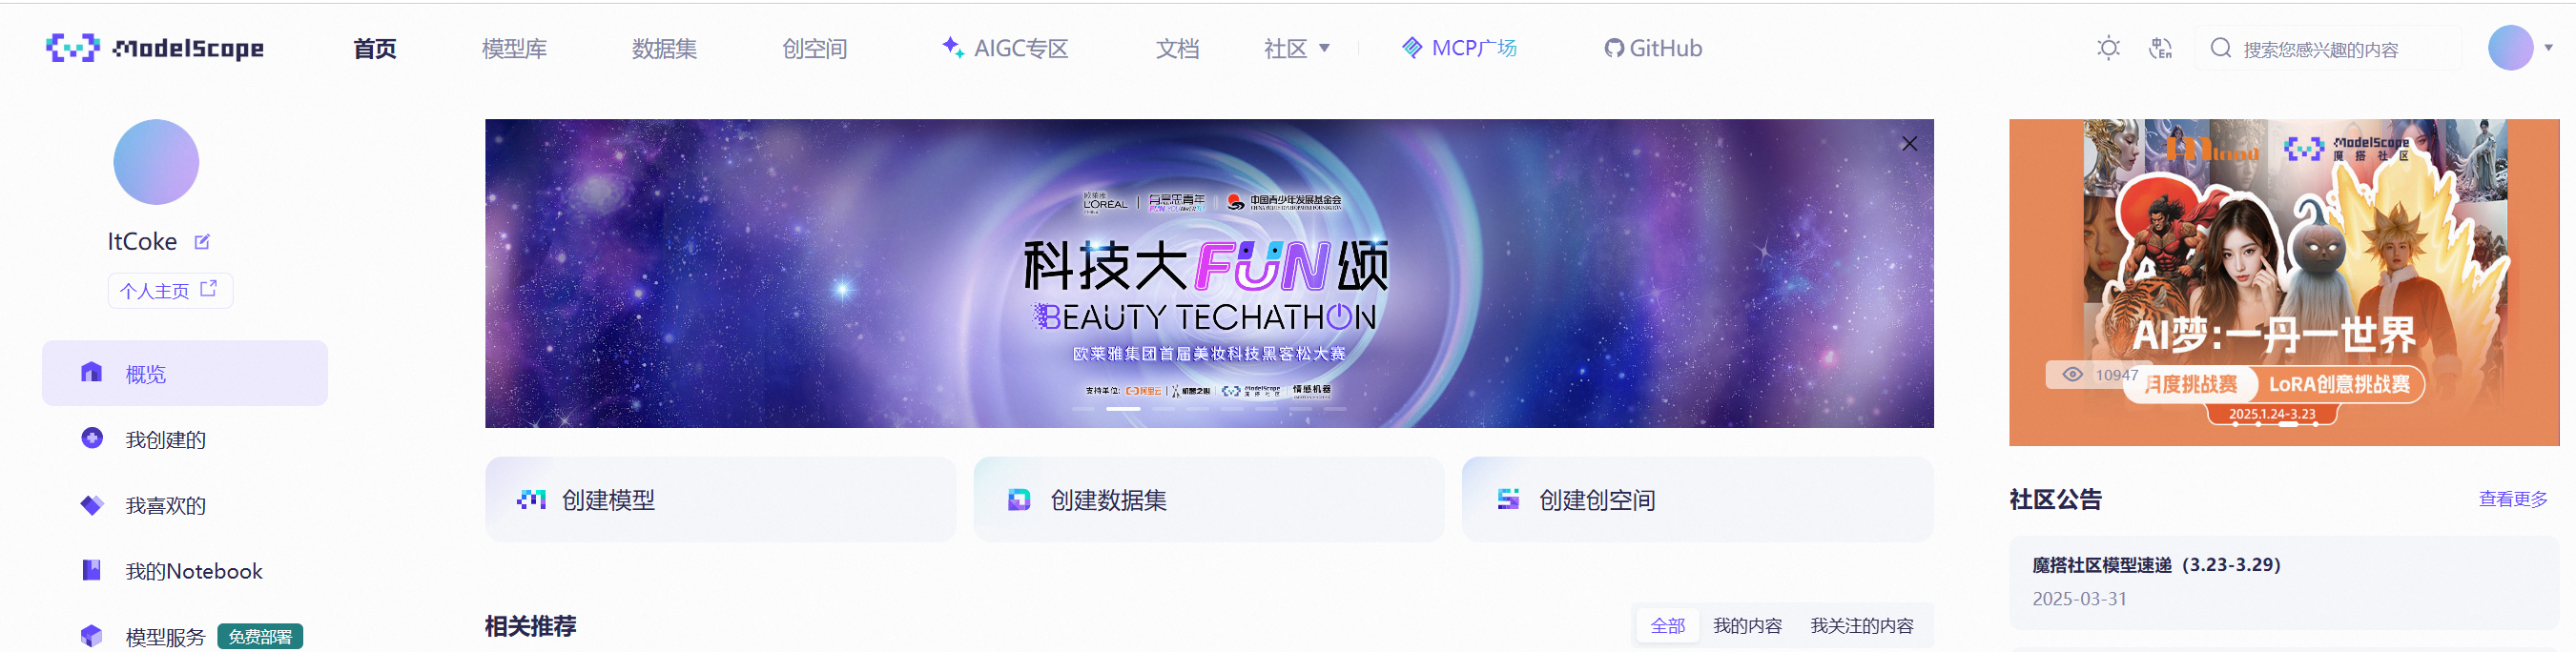The width and height of the screenshot is (2576, 652).
Task: Open 文档 documentation
Action: coord(1177,49)
